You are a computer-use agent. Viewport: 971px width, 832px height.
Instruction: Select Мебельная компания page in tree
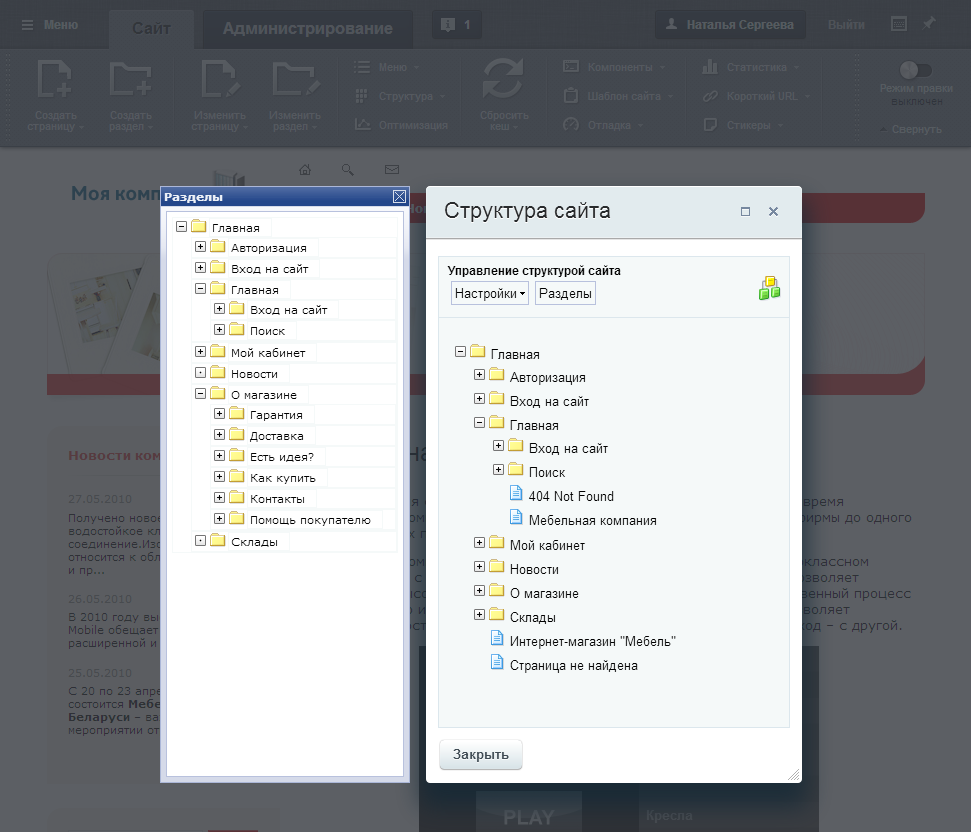point(592,520)
